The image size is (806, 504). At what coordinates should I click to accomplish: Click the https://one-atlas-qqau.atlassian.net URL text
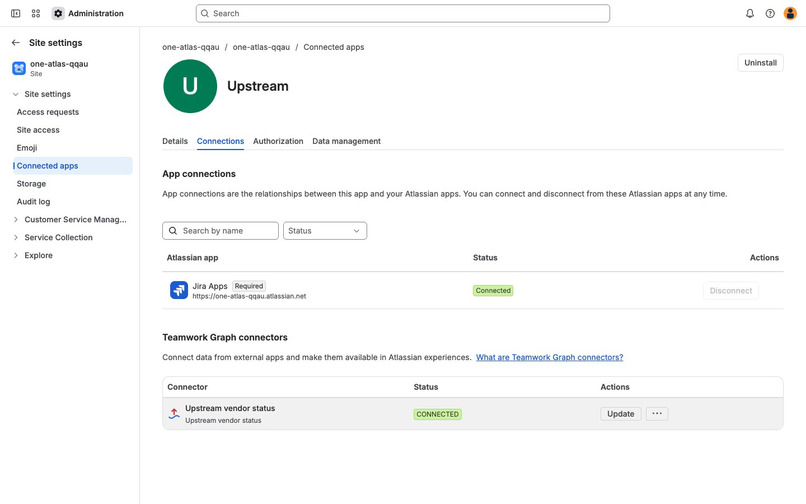click(x=249, y=296)
